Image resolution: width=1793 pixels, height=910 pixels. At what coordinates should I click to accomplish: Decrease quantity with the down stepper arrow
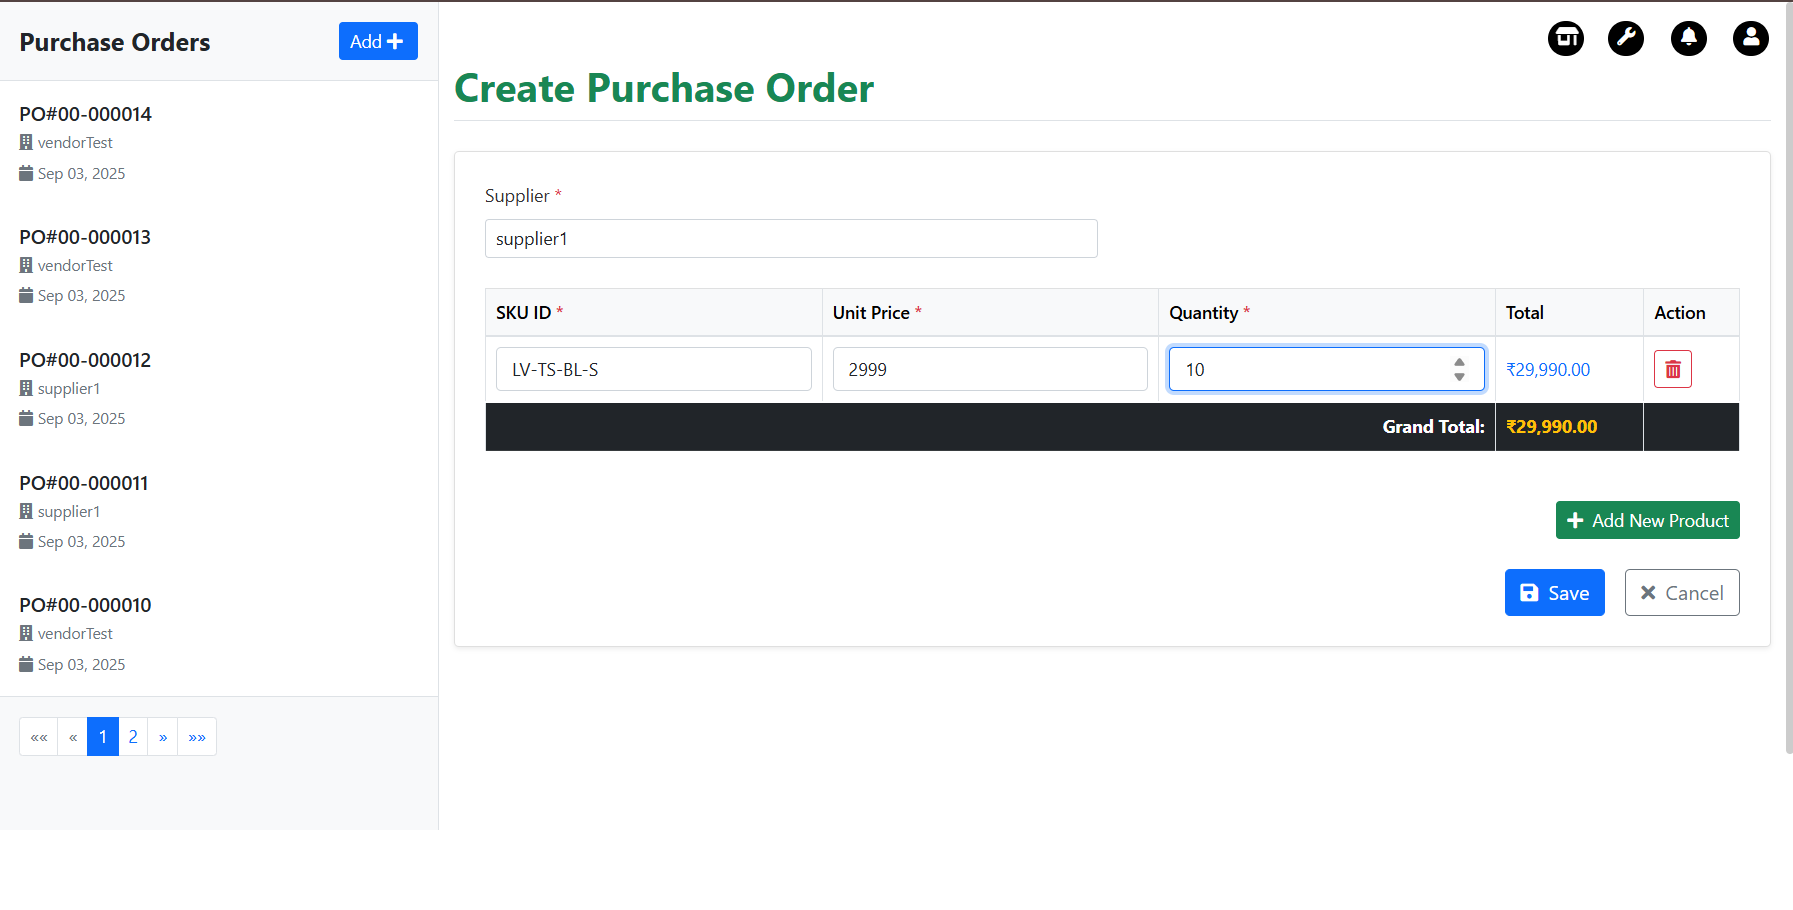[1459, 377]
